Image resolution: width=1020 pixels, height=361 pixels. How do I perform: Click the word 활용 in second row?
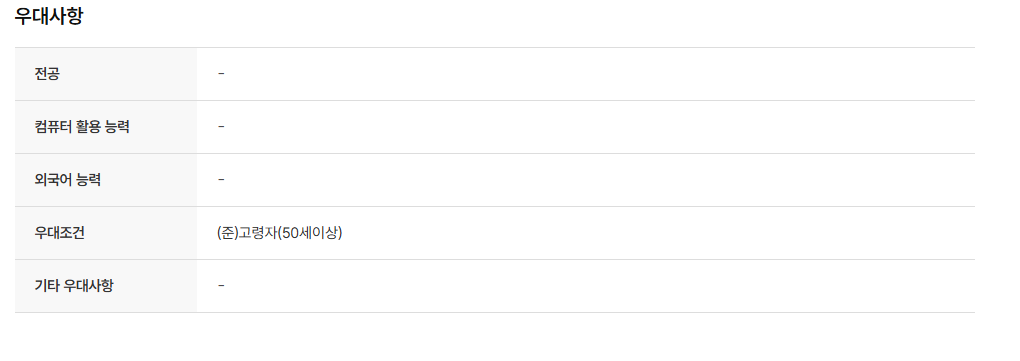tap(88, 127)
